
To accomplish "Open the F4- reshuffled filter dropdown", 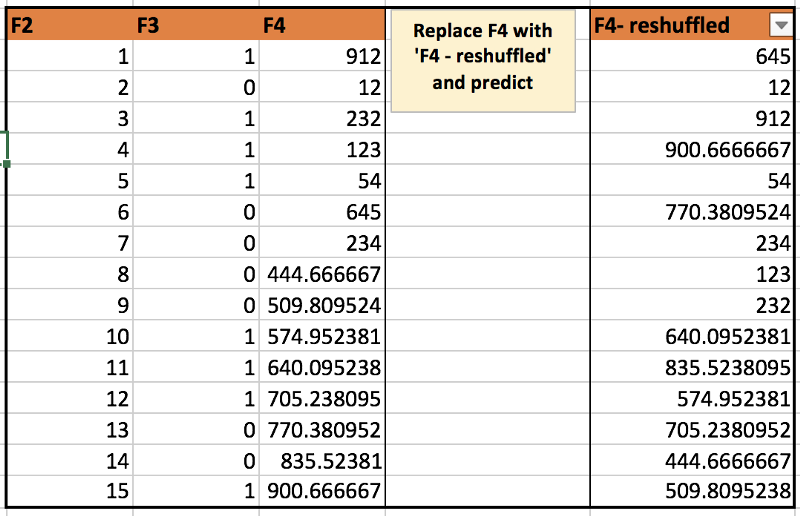I will [x=781, y=26].
